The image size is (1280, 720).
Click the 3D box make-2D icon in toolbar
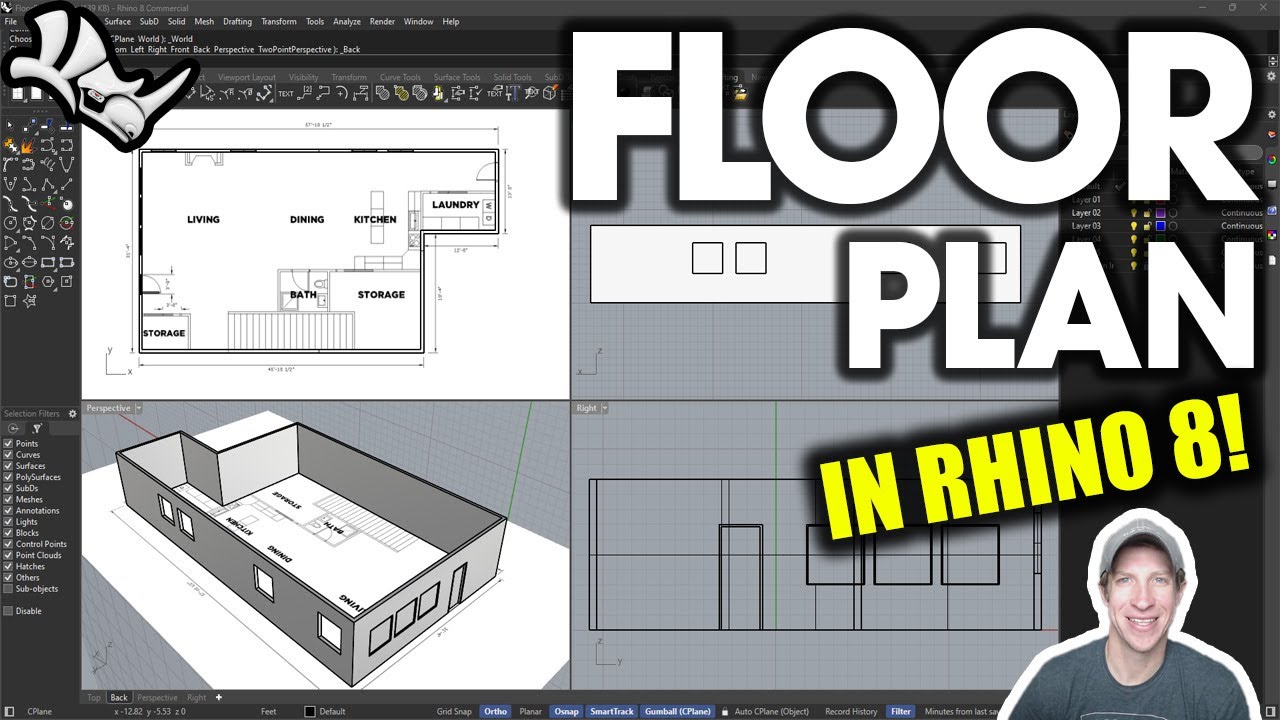tap(550, 92)
